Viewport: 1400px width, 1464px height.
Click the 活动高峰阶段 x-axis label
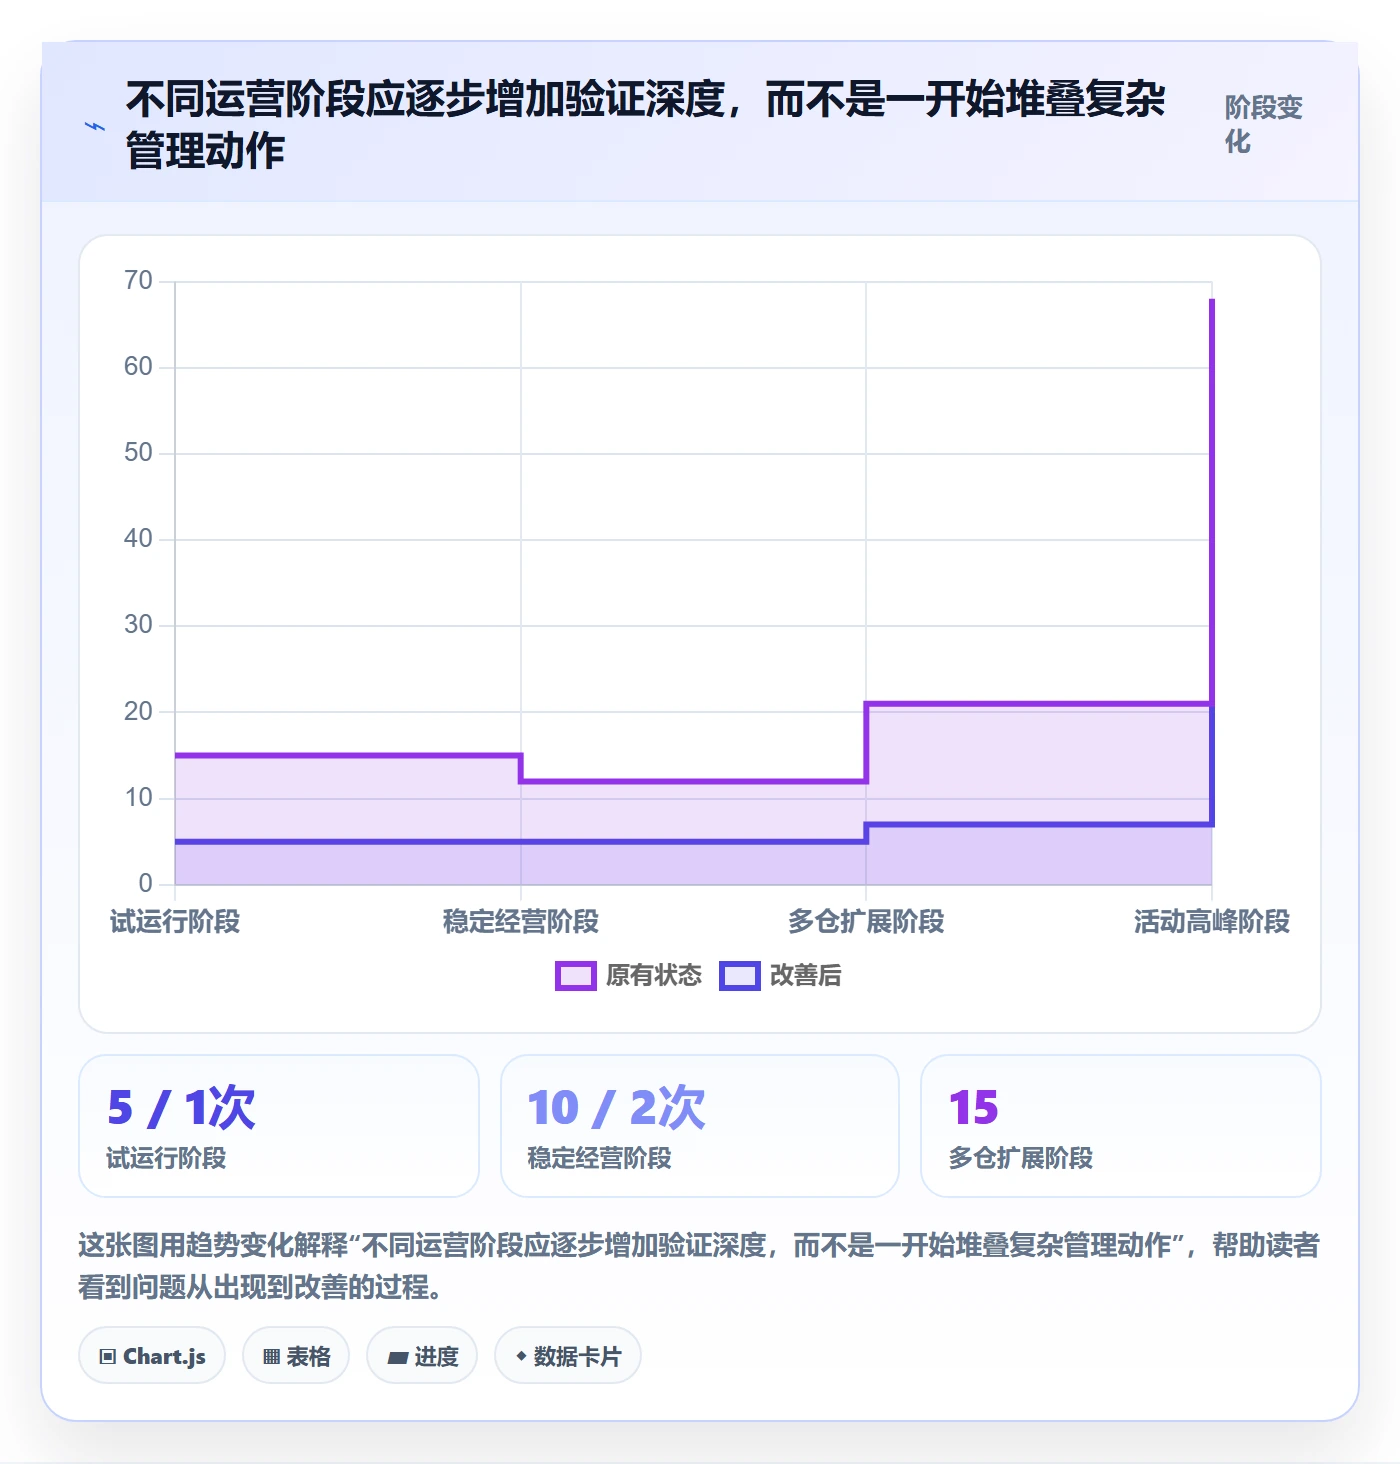pyautogui.click(x=1212, y=921)
